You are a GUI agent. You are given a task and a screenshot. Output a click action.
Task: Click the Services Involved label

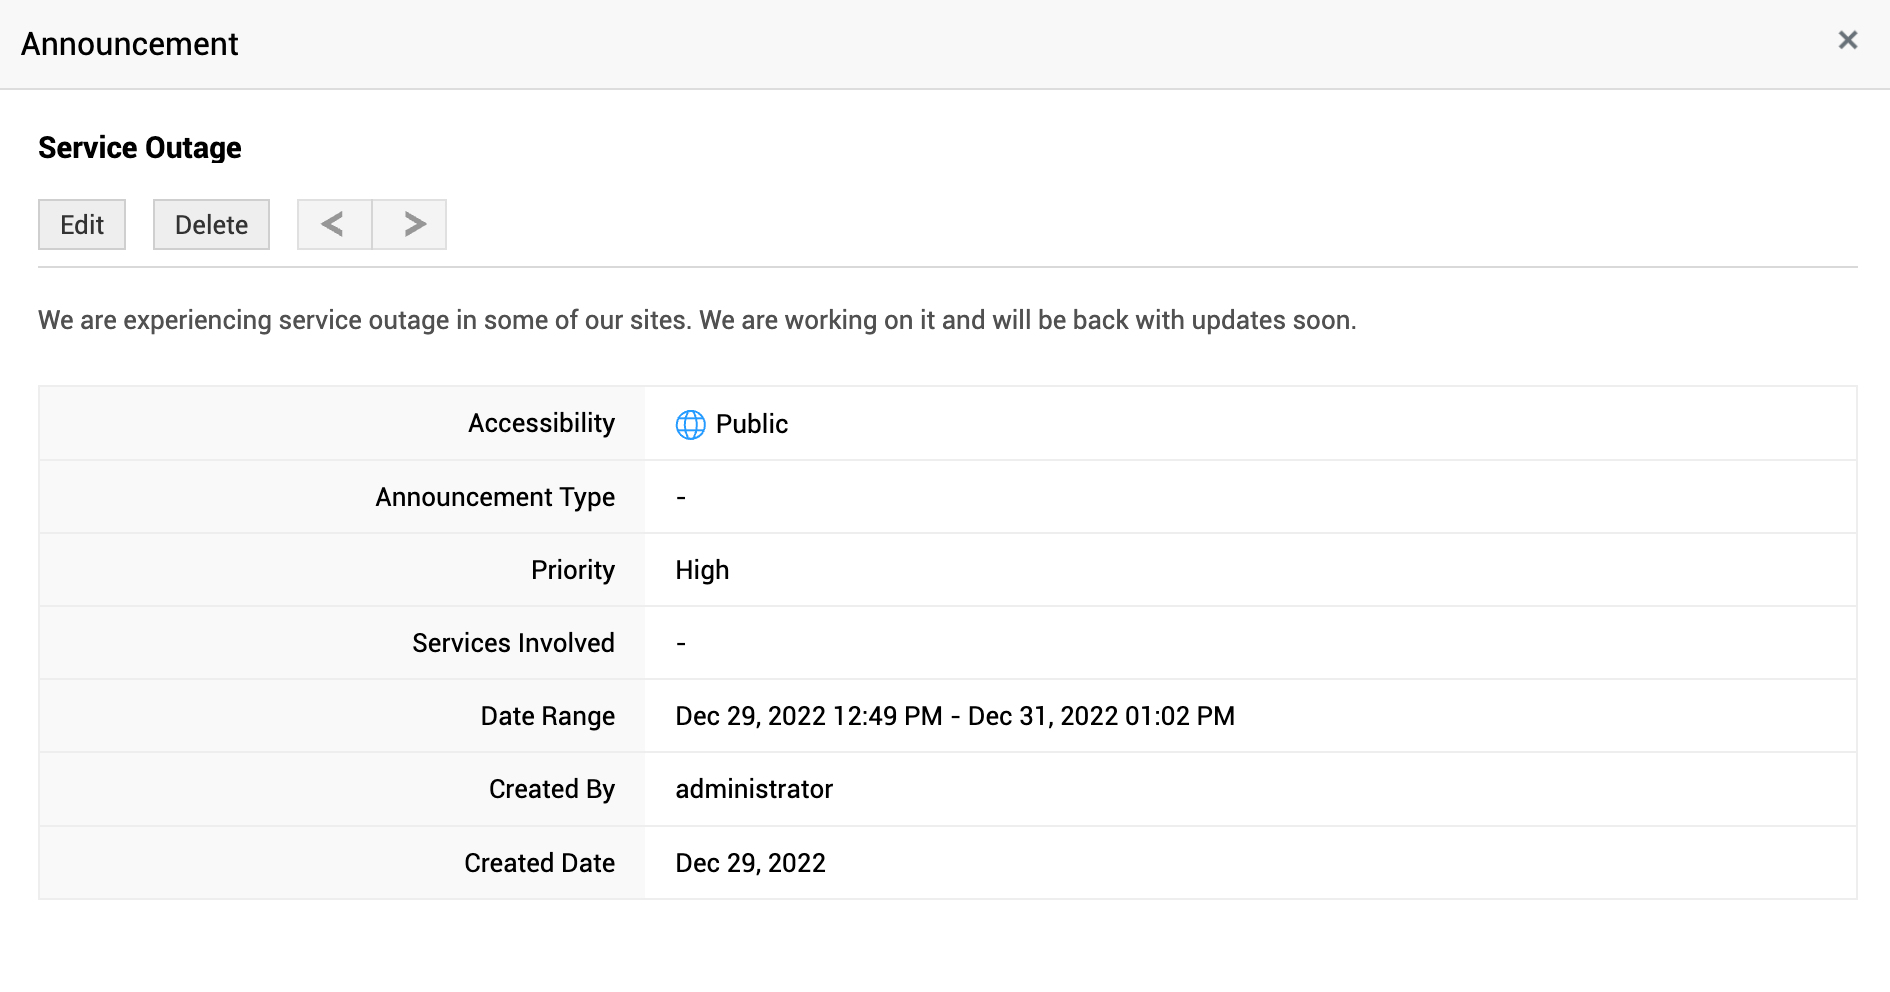(513, 643)
